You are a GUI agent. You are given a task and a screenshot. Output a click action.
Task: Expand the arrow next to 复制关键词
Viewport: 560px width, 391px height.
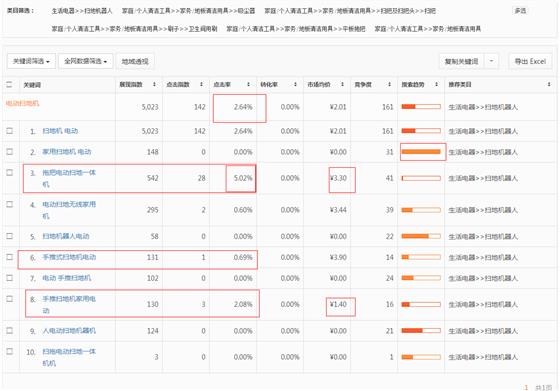coord(491,61)
